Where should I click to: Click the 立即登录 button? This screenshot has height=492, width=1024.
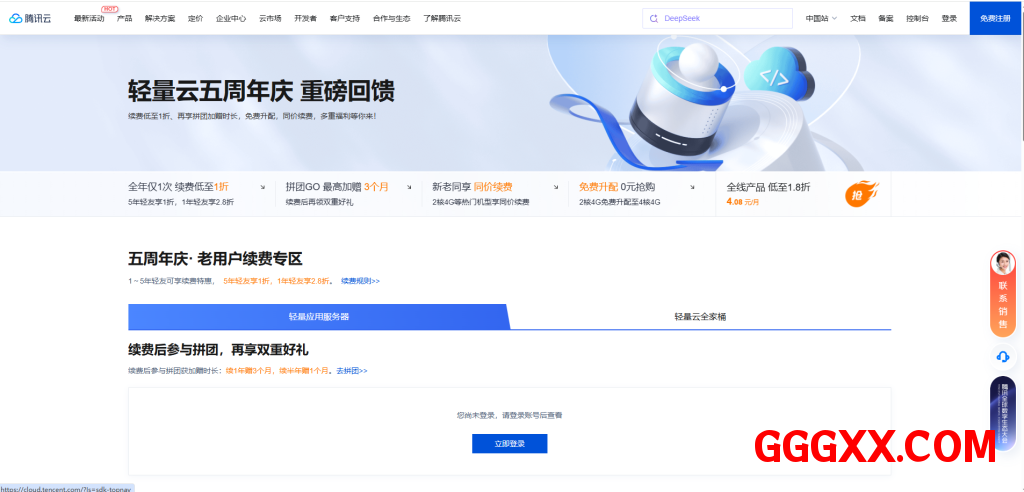tap(509, 443)
